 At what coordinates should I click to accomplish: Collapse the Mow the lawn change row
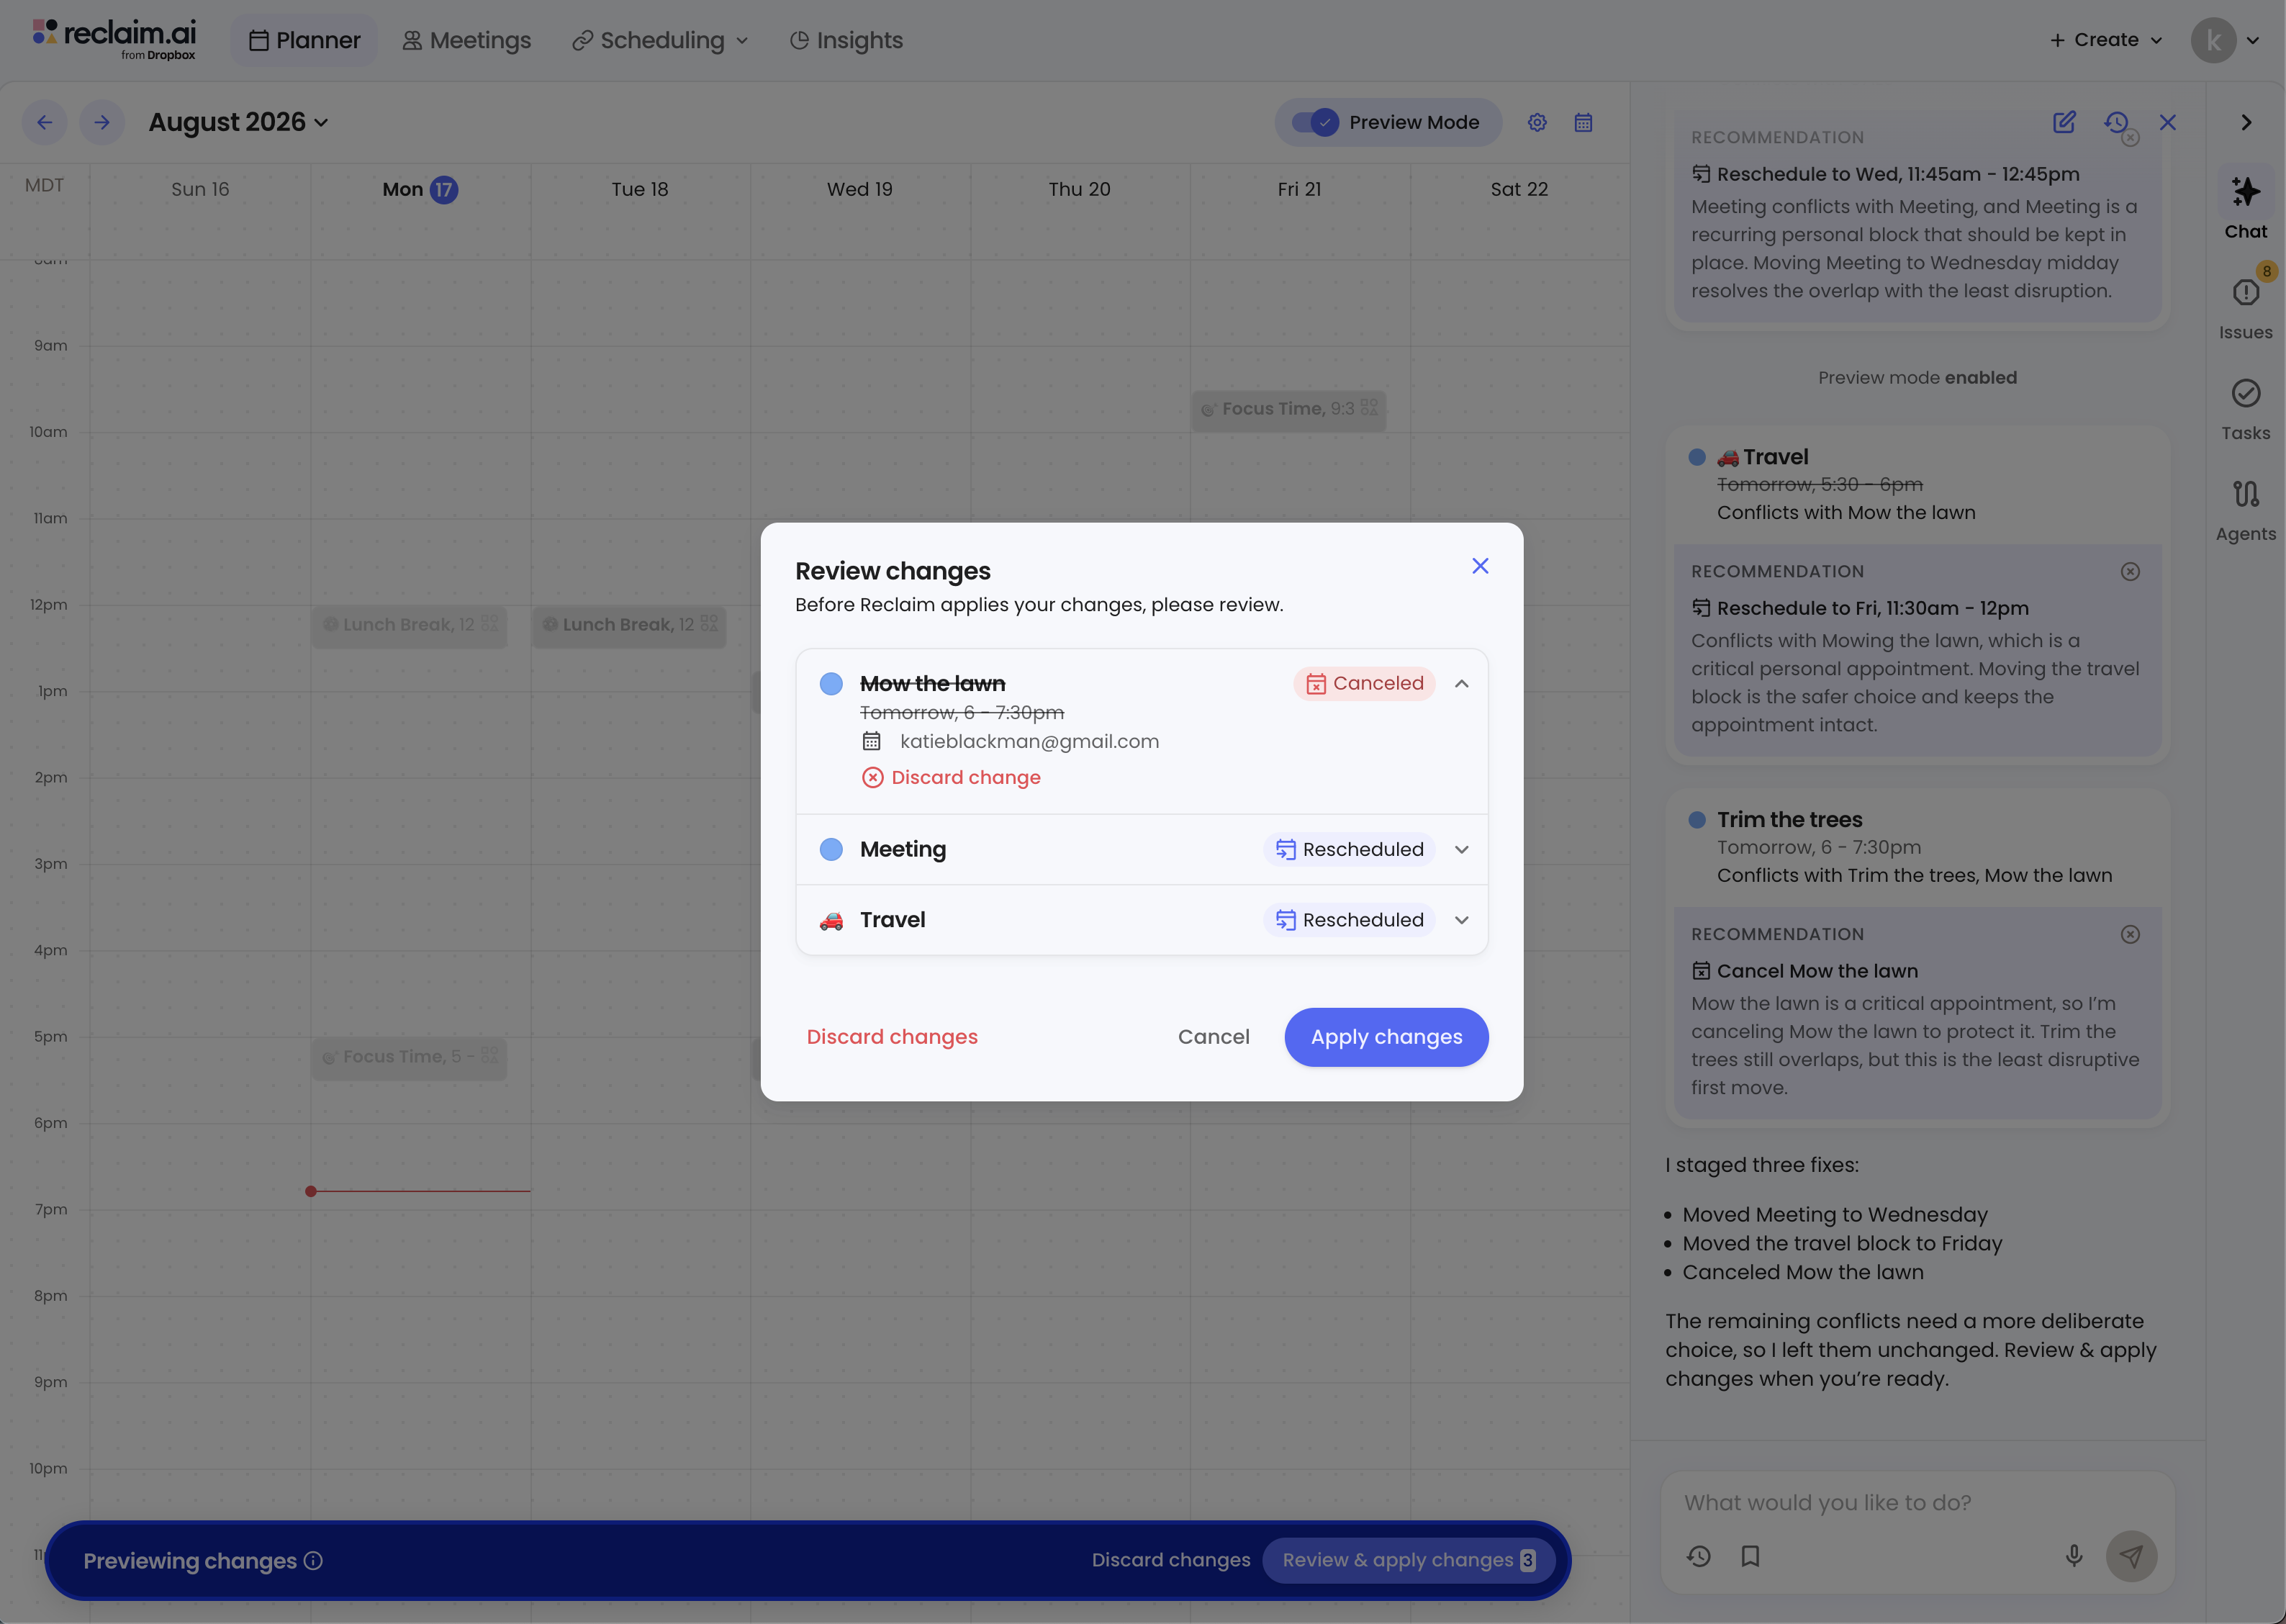click(x=1461, y=684)
